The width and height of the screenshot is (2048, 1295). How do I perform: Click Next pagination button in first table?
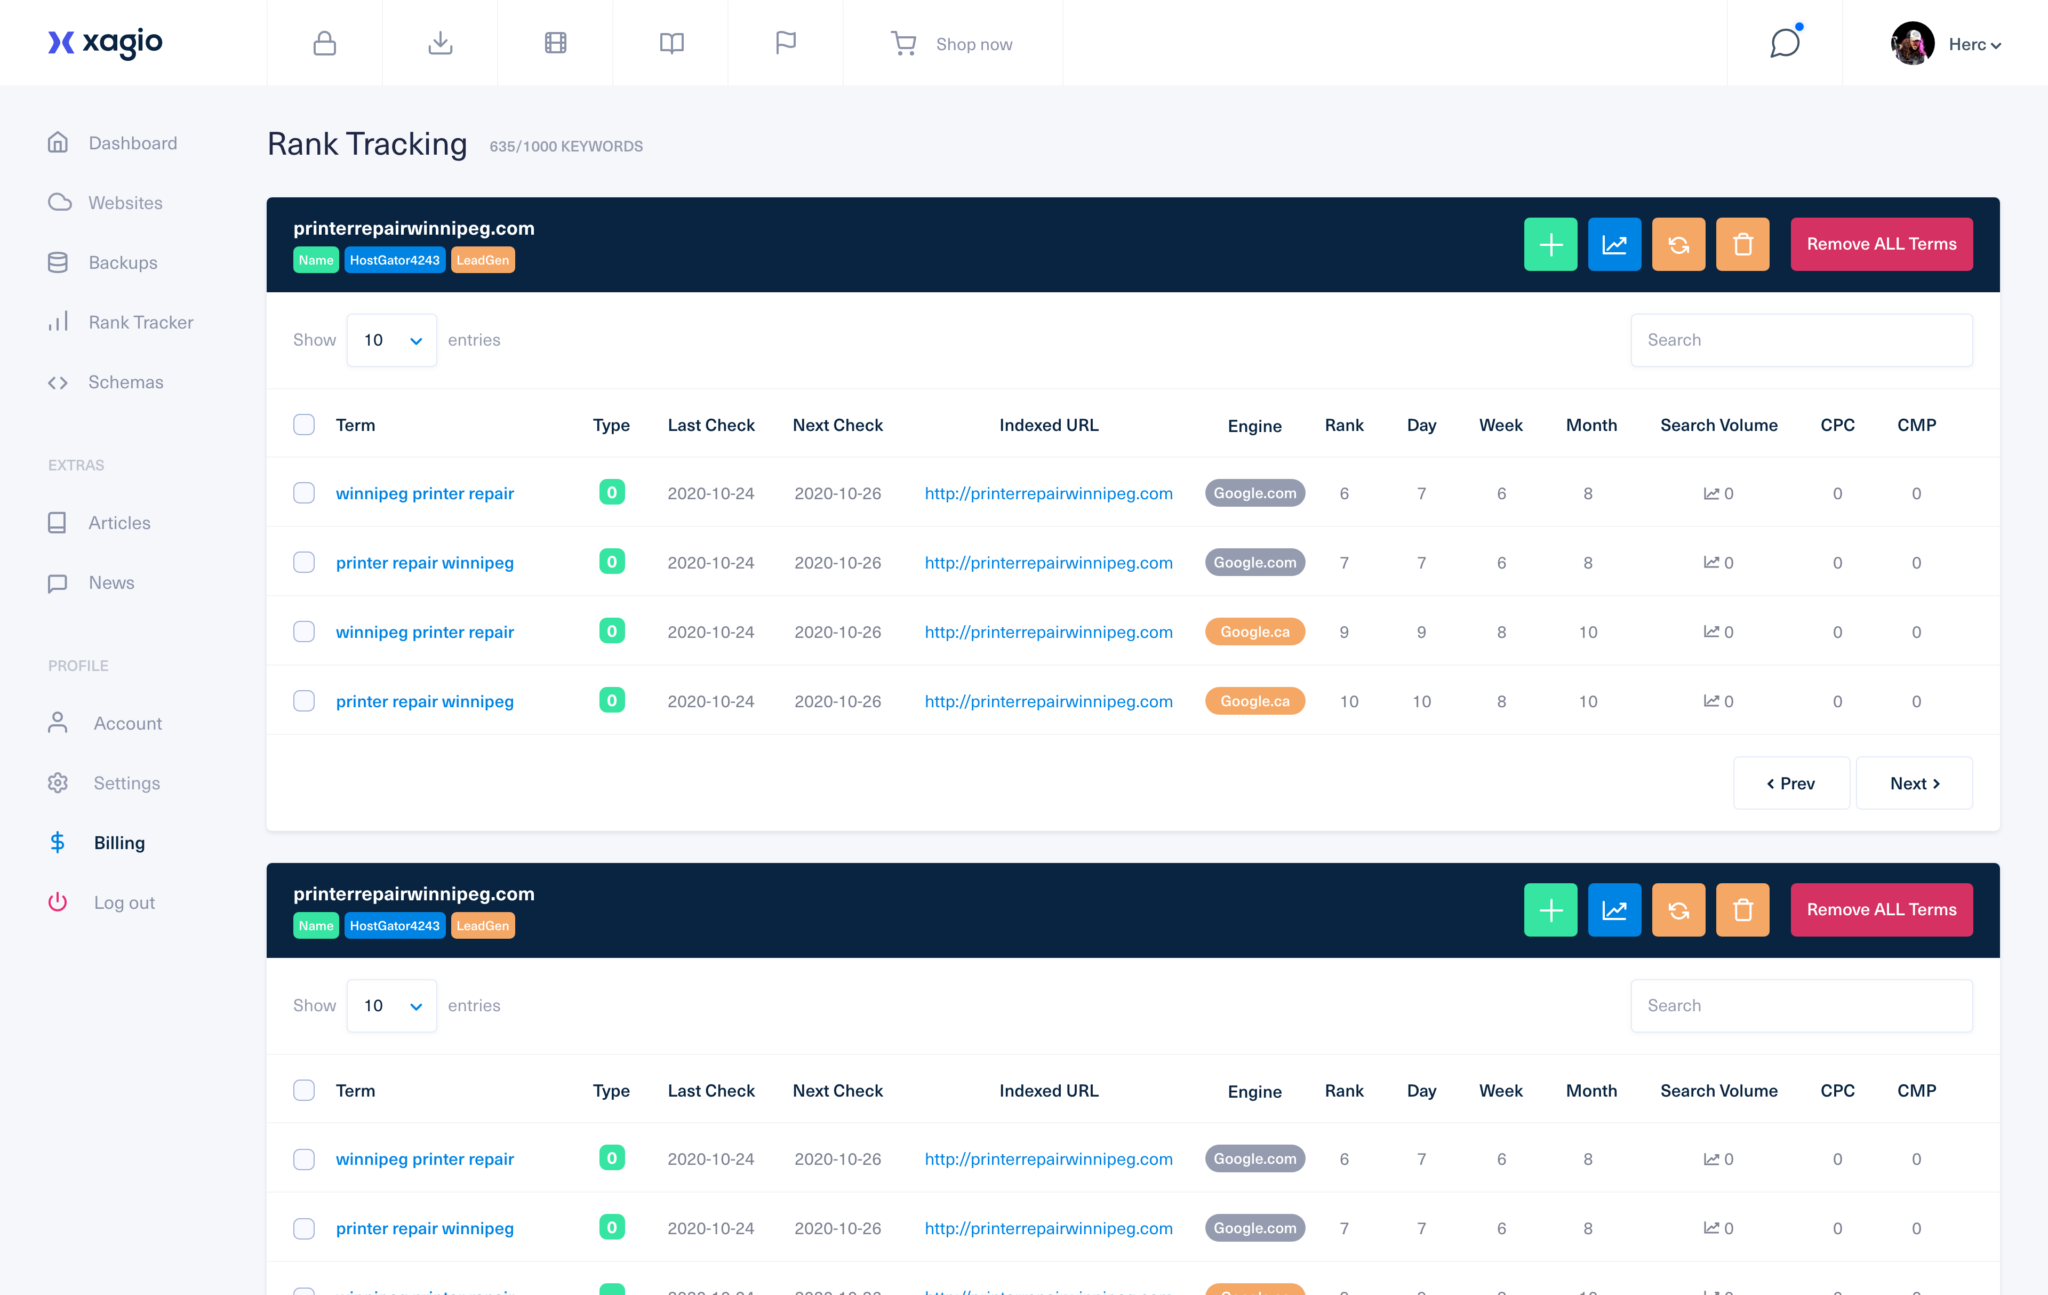click(x=1915, y=782)
